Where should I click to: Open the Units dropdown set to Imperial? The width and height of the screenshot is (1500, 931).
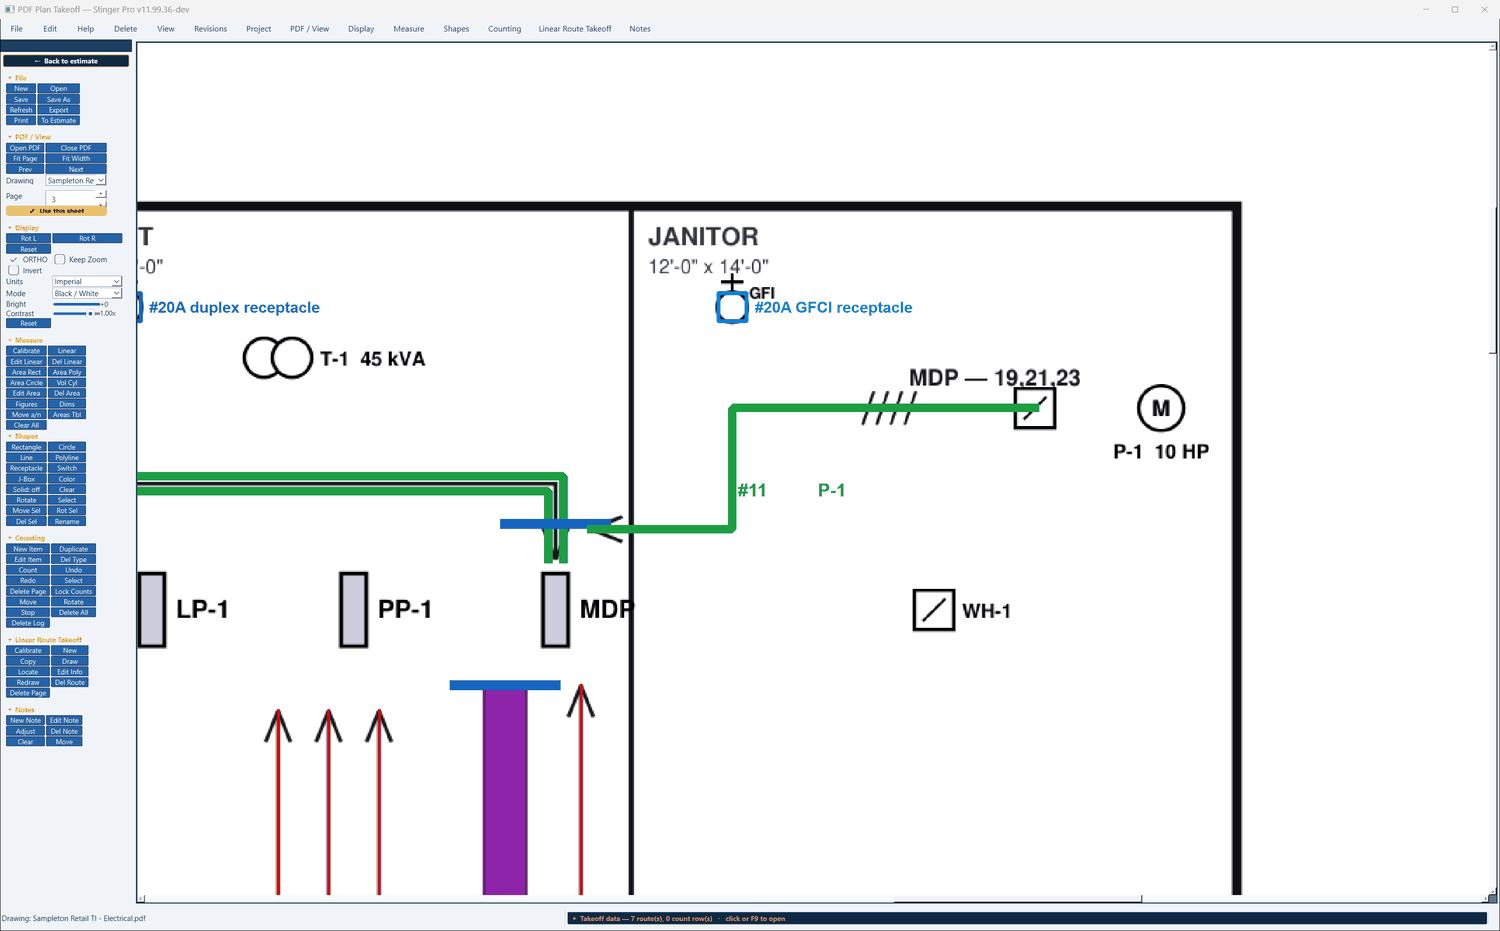click(87, 282)
